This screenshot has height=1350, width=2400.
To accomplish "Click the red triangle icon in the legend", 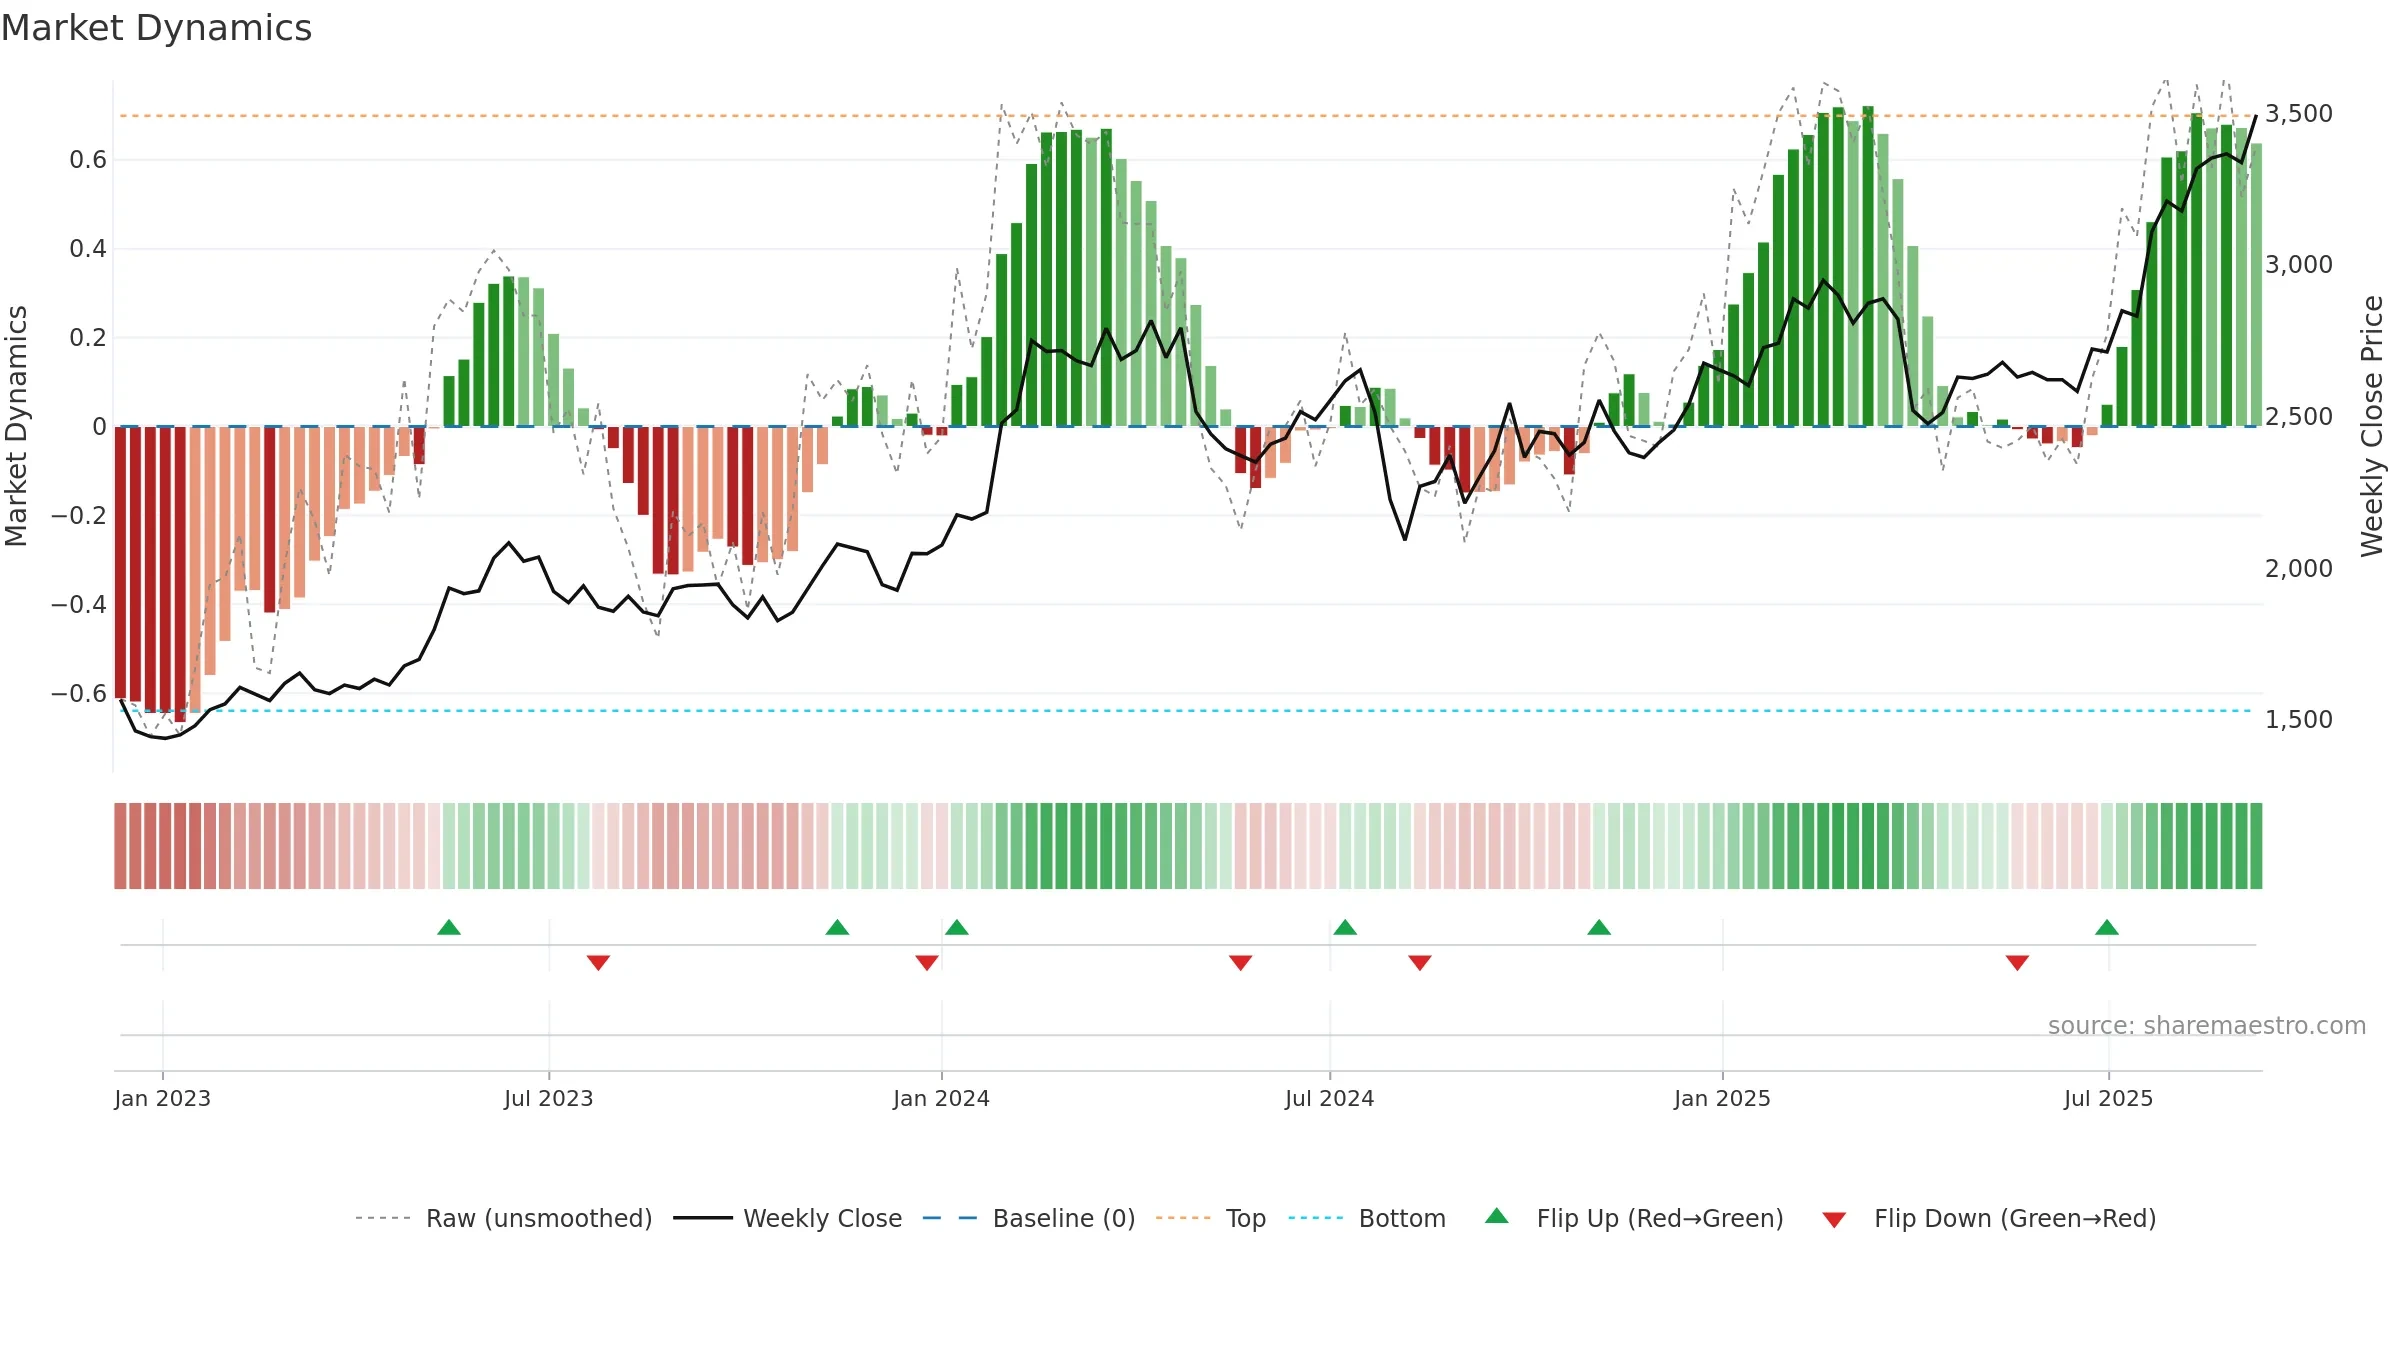I will pos(1834,1220).
